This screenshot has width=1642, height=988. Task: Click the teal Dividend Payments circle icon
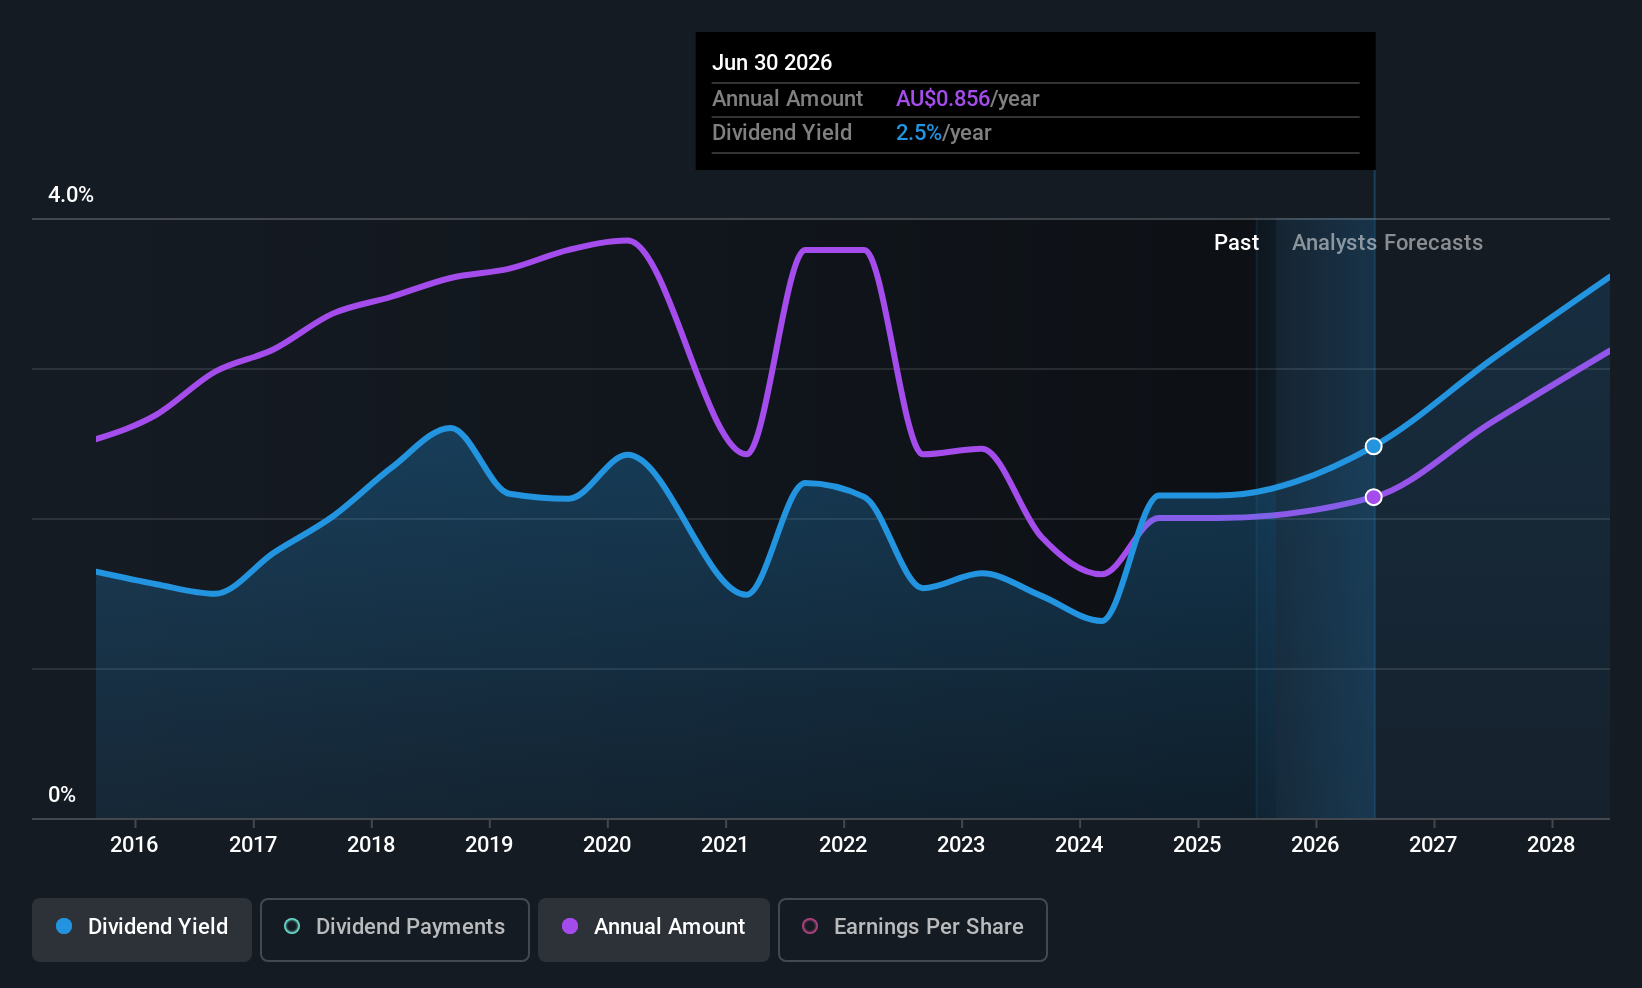[292, 926]
